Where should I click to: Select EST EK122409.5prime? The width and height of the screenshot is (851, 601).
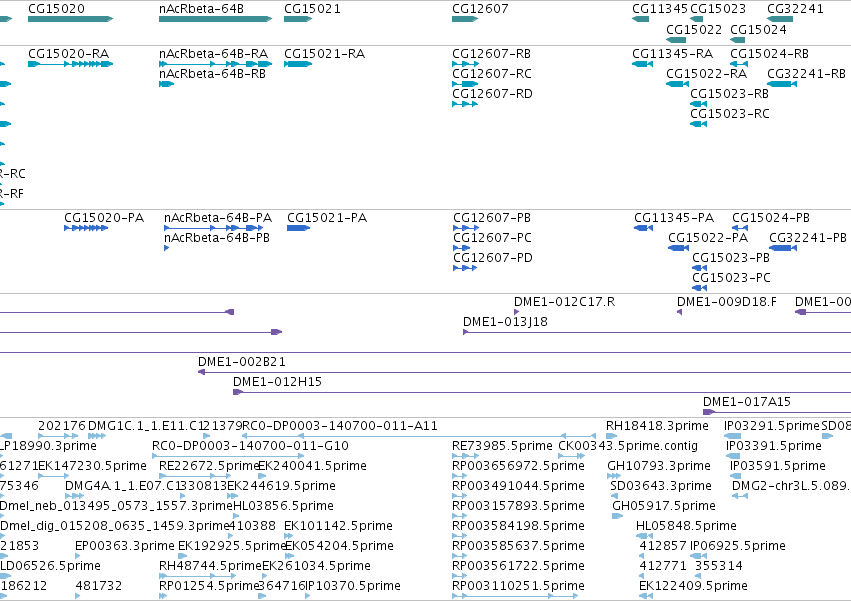pos(646,597)
